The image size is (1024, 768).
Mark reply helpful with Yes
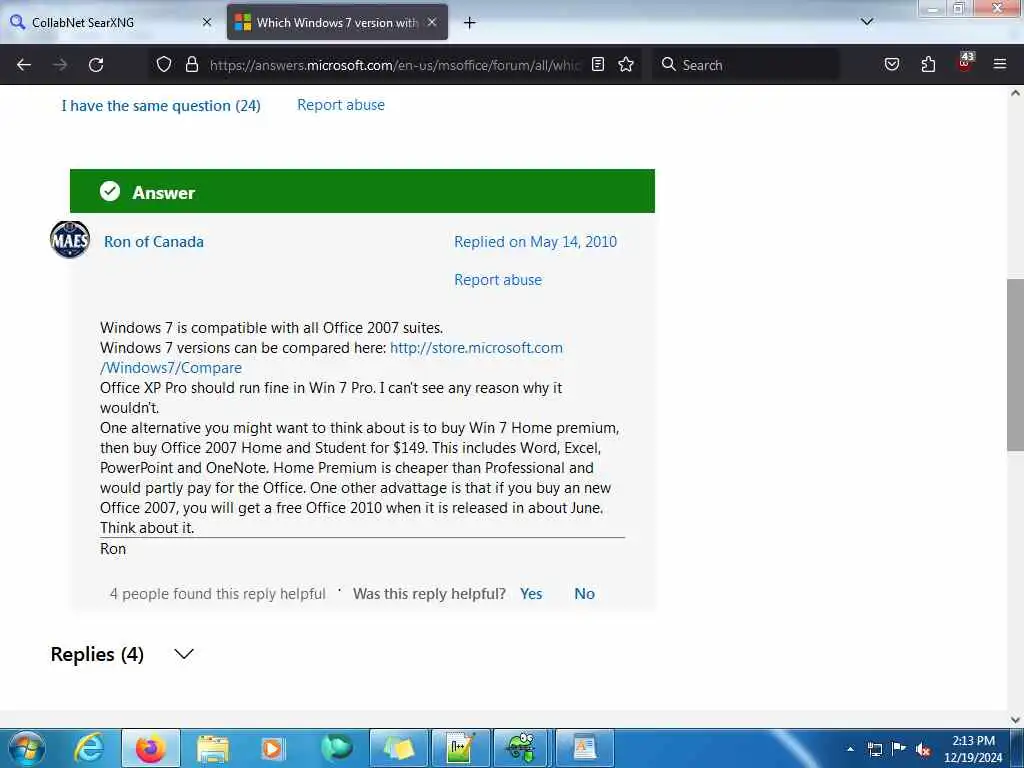point(531,594)
